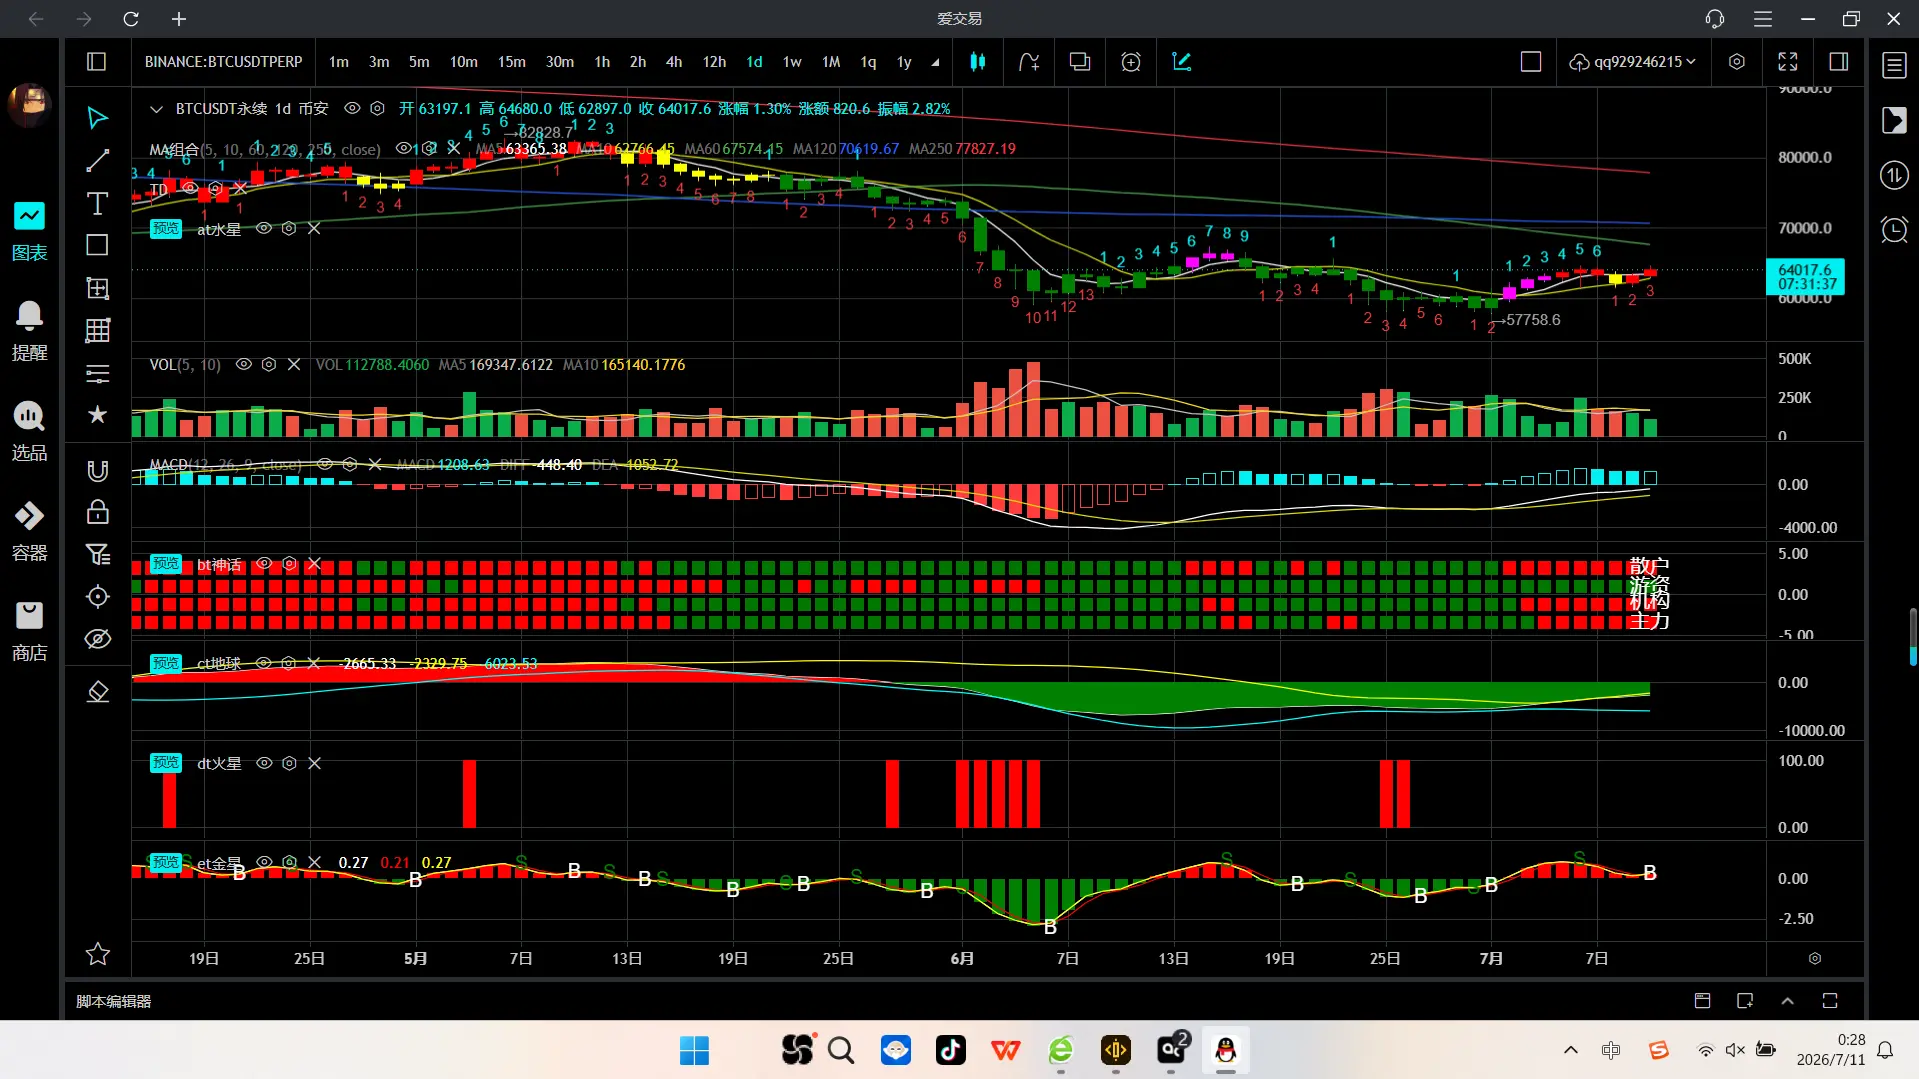Select the rectangle shape tool
Image resolution: width=1919 pixels, height=1079 pixels.
coord(97,245)
